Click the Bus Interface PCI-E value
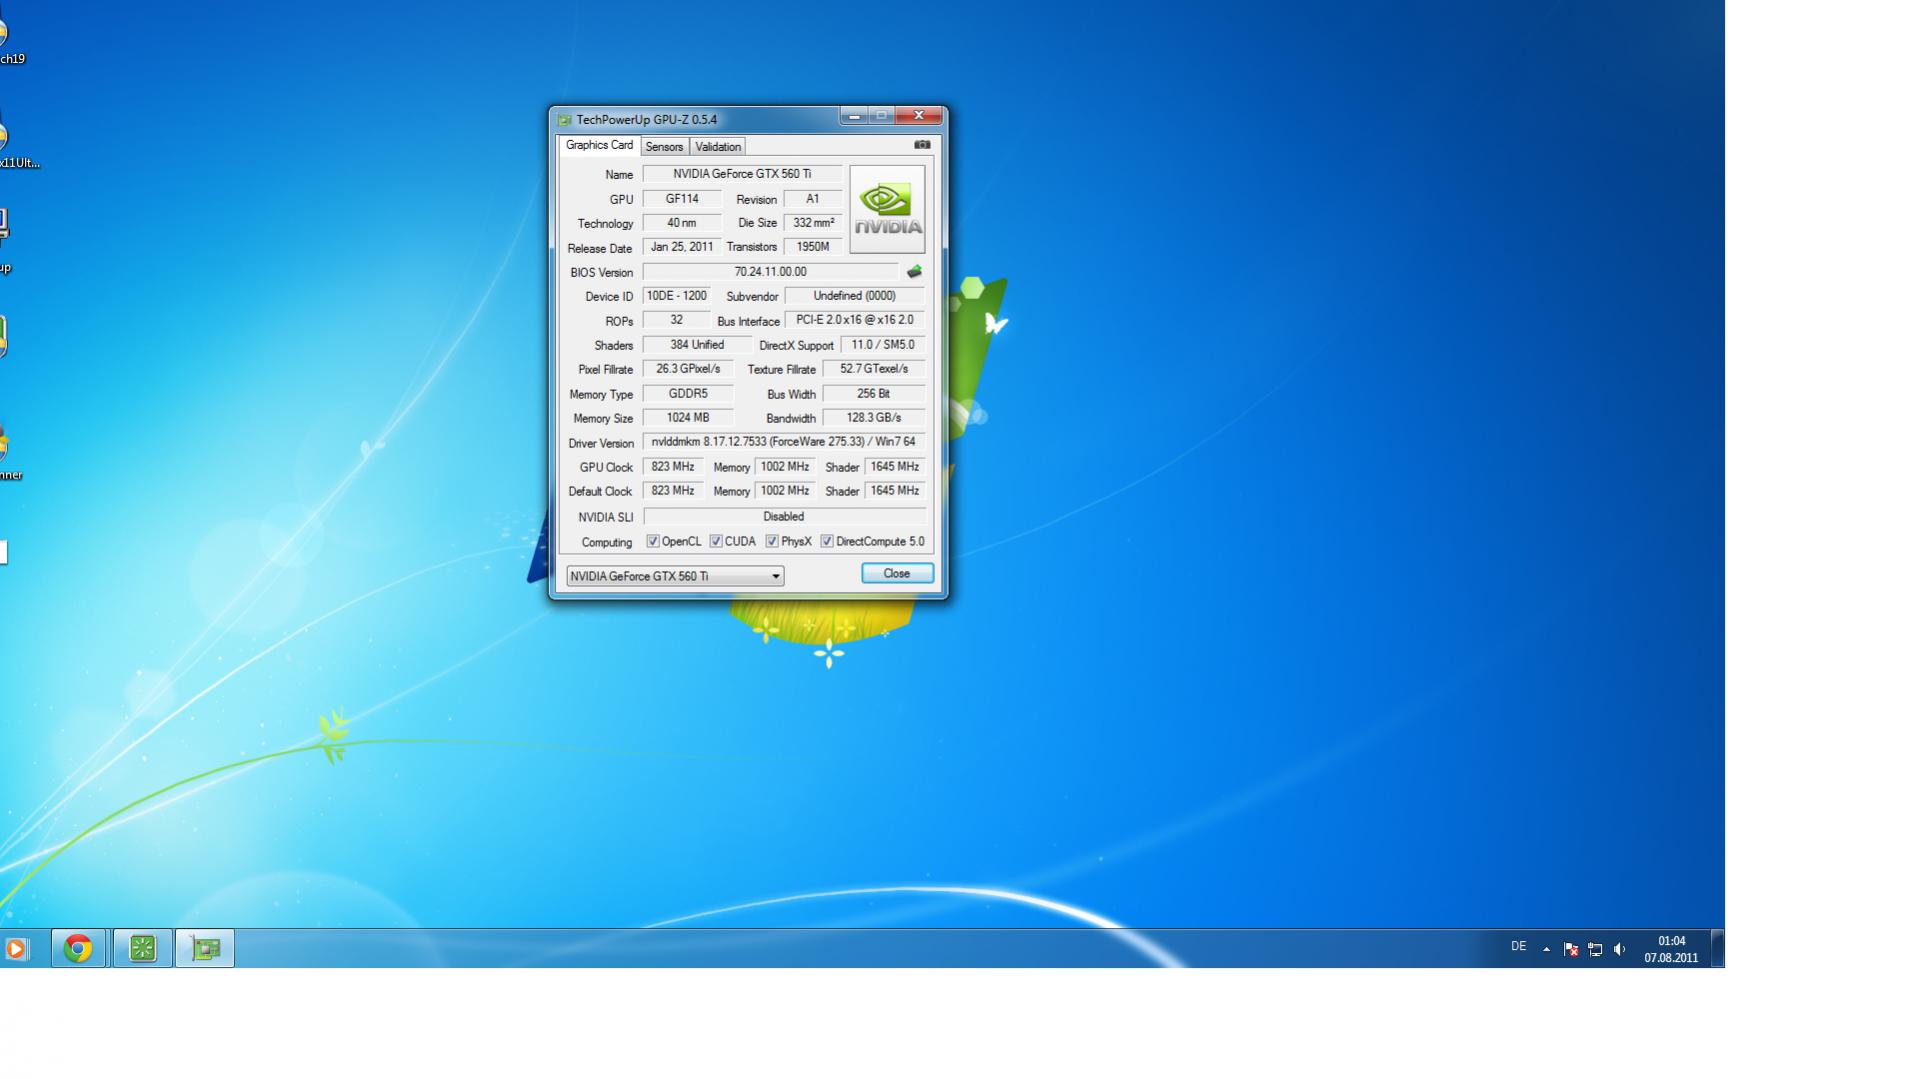The width and height of the screenshot is (1919, 1079). [855, 320]
